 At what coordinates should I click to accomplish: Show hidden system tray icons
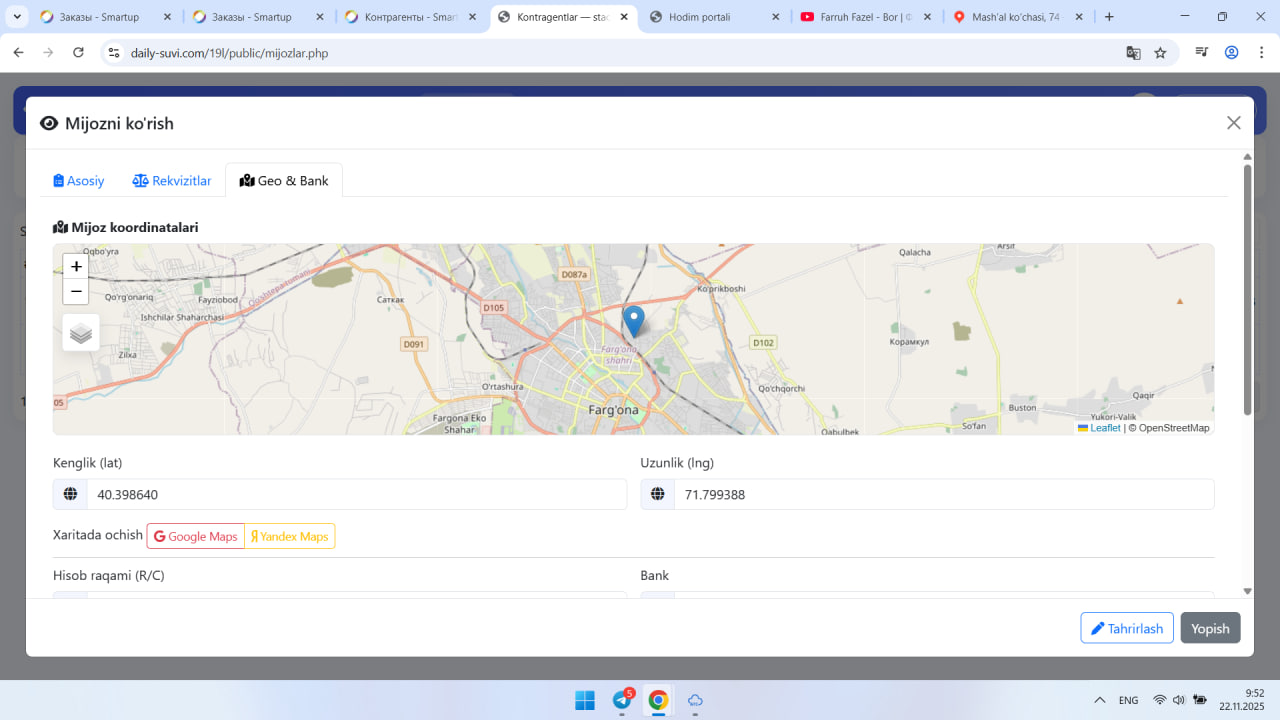tap(1100, 700)
